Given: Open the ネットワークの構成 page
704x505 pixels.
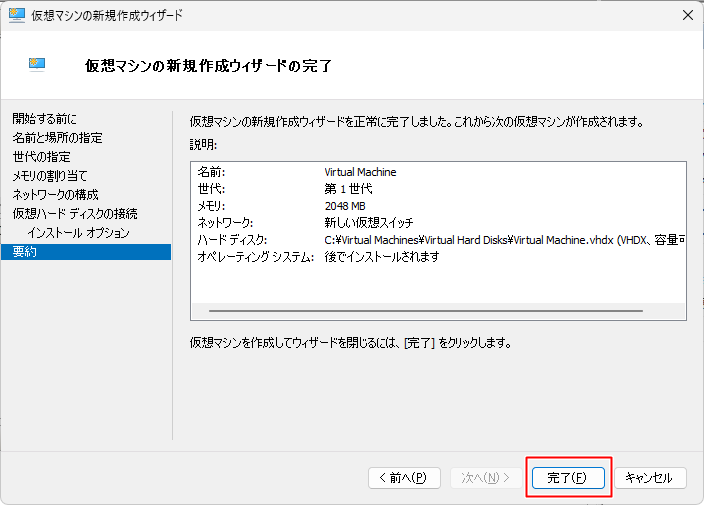Looking at the screenshot, I should pos(55,195).
